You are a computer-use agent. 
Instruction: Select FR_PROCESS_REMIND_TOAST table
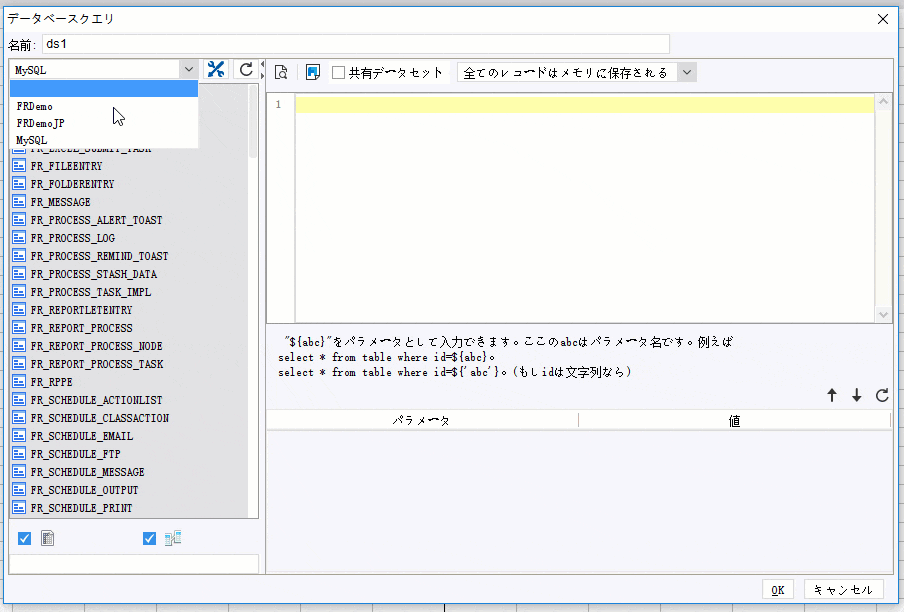coord(99,256)
